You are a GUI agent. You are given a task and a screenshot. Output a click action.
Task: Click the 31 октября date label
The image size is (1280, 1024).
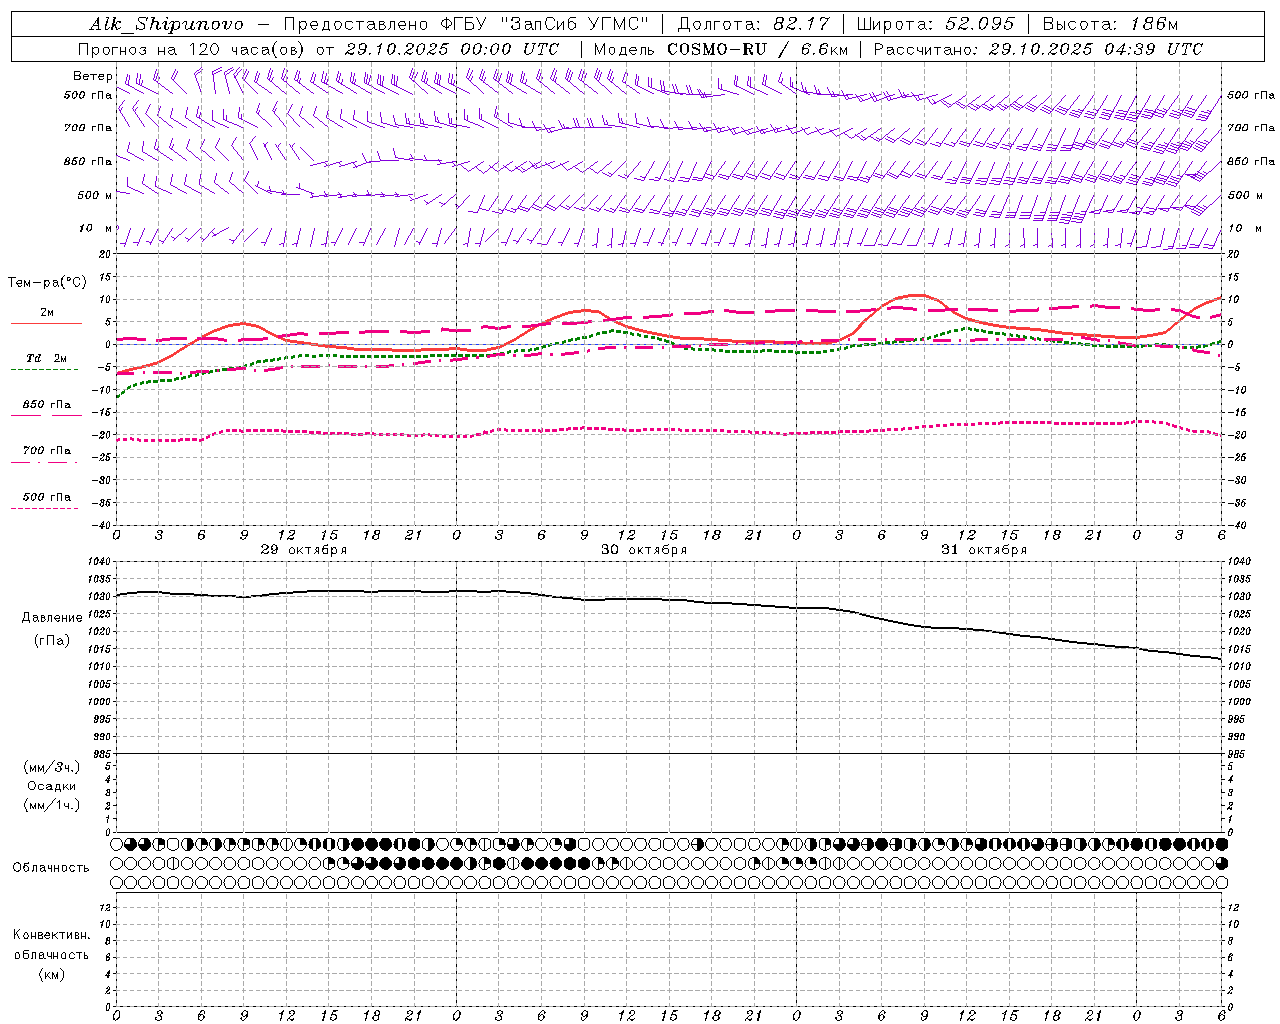pyautogui.click(x=984, y=550)
